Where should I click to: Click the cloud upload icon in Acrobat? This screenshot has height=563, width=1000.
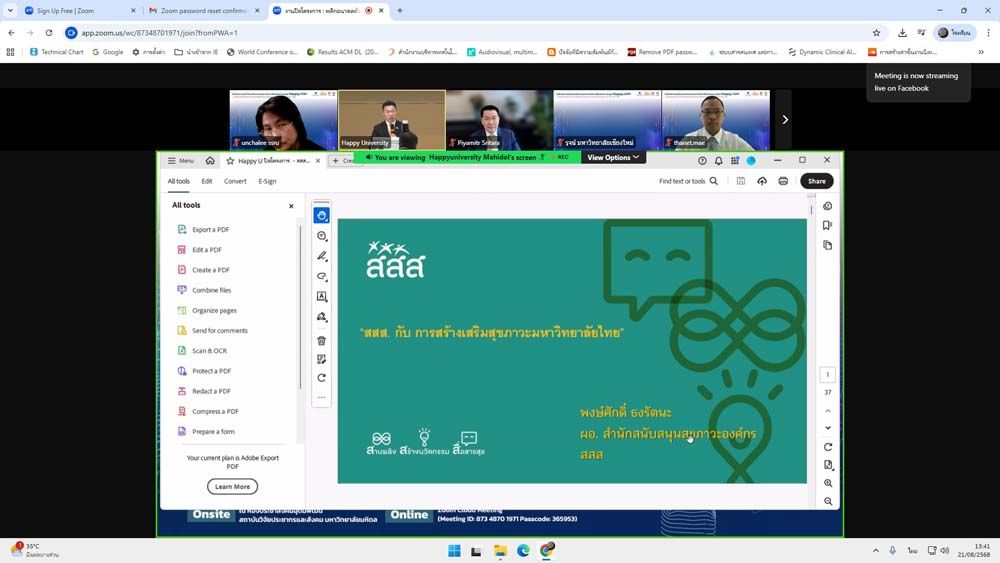pos(762,181)
